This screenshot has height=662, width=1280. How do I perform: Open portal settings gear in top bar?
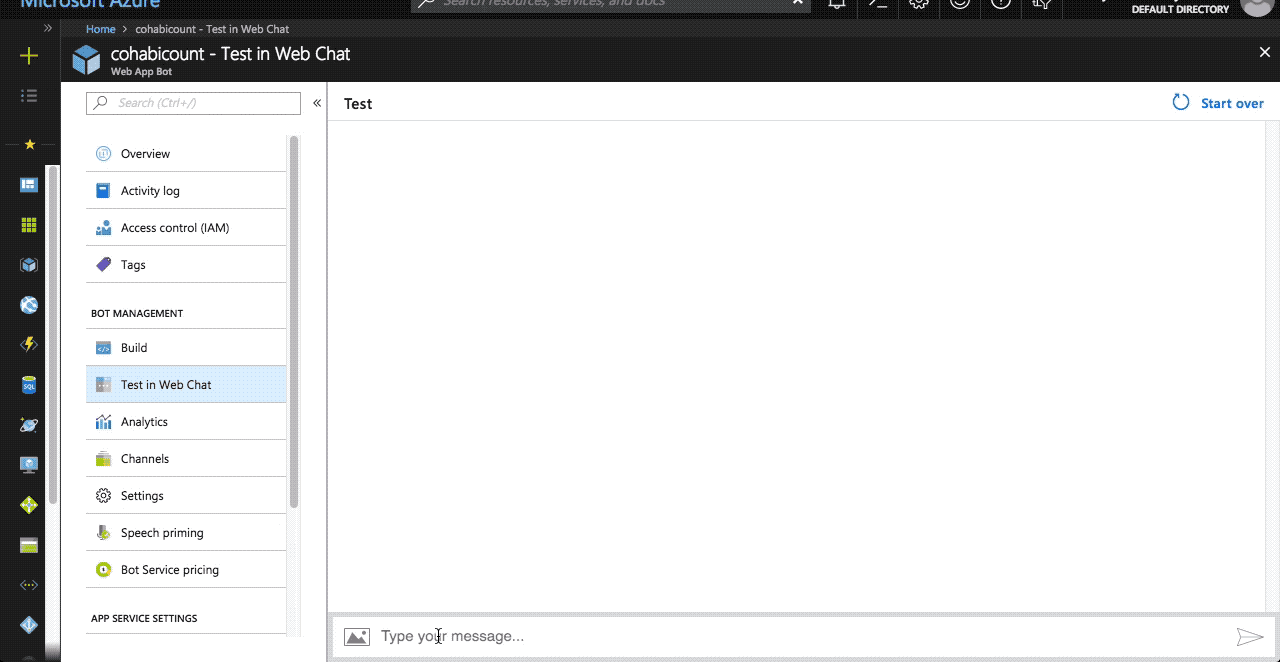tap(919, 4)
